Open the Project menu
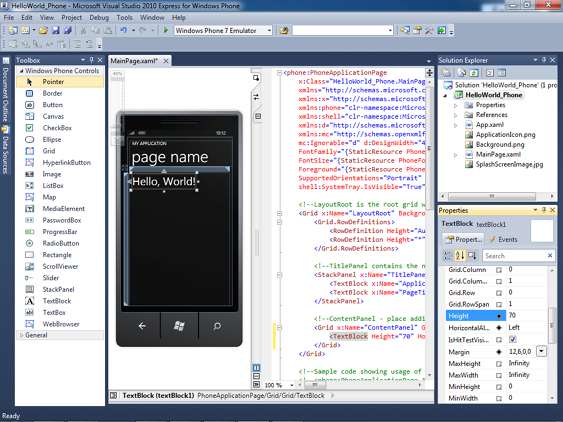This screenshot has height=422, width=563. (71, 18)
